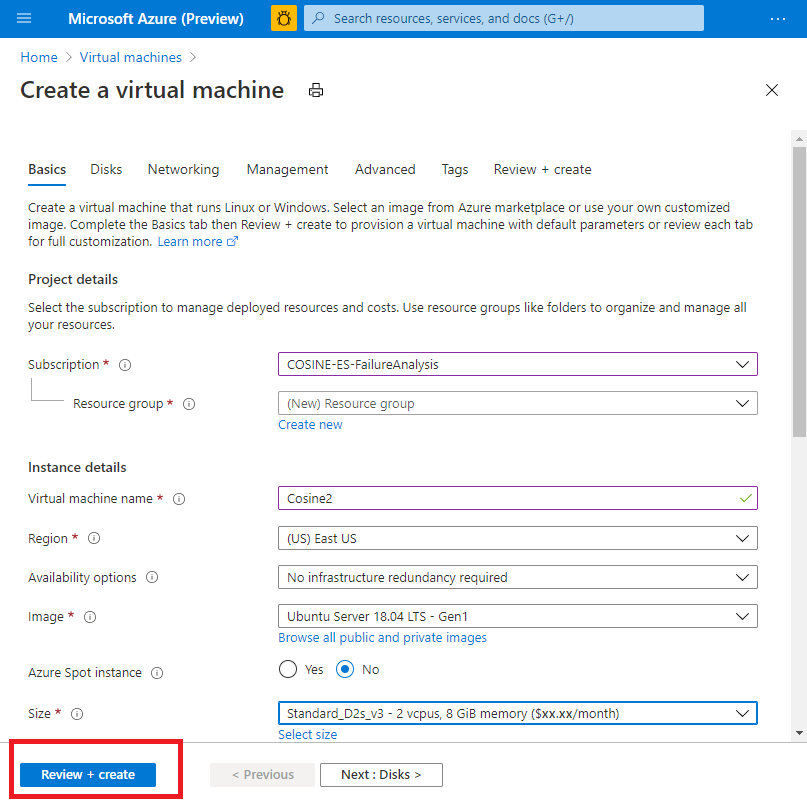
Task: Click the Review + create button
Action: pos(88,775)
